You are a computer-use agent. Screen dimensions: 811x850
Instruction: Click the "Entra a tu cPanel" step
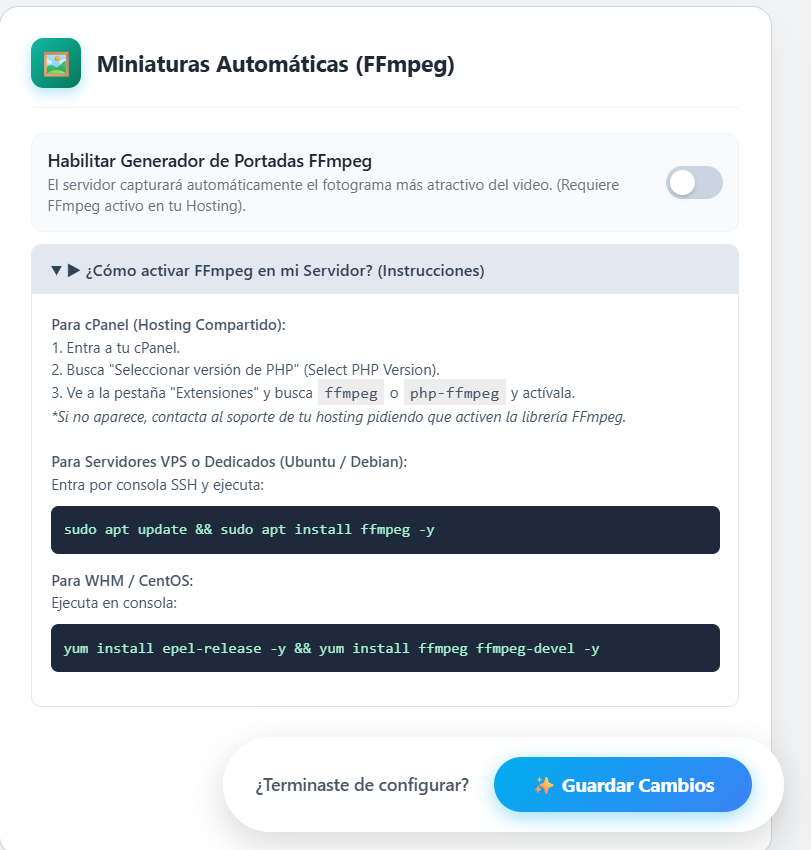tap(115, 347)
